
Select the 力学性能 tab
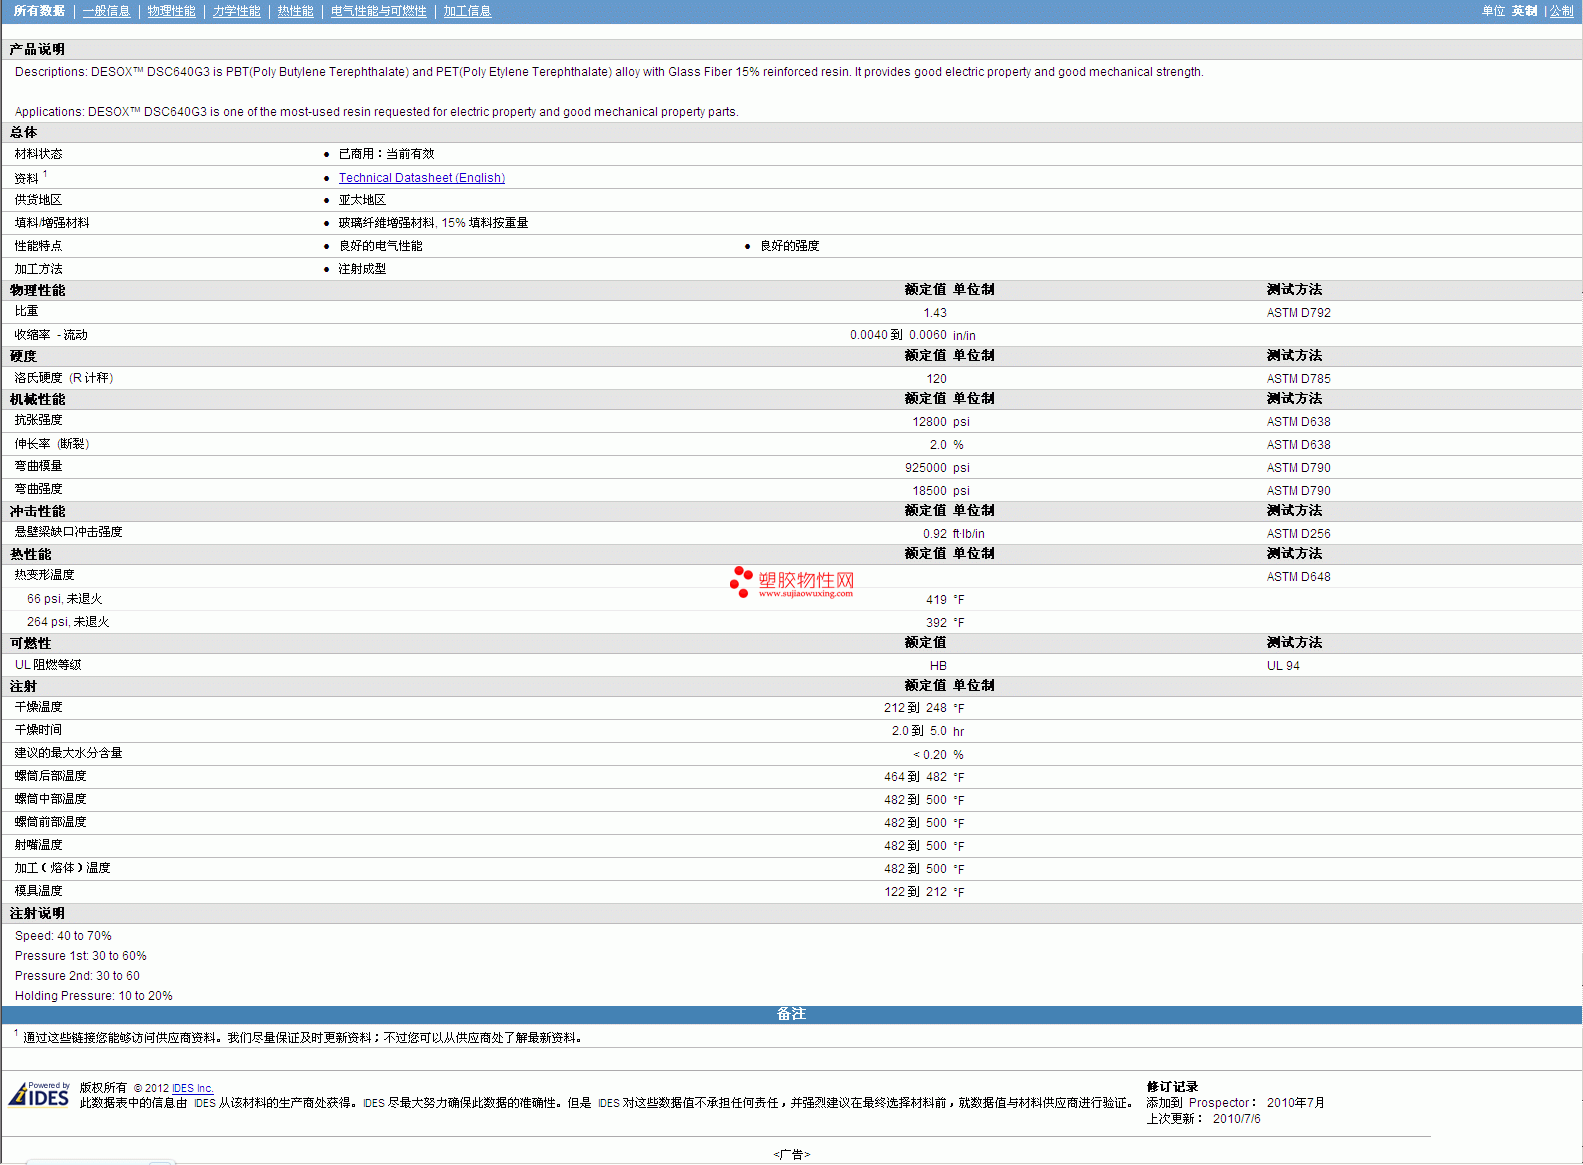236,11
